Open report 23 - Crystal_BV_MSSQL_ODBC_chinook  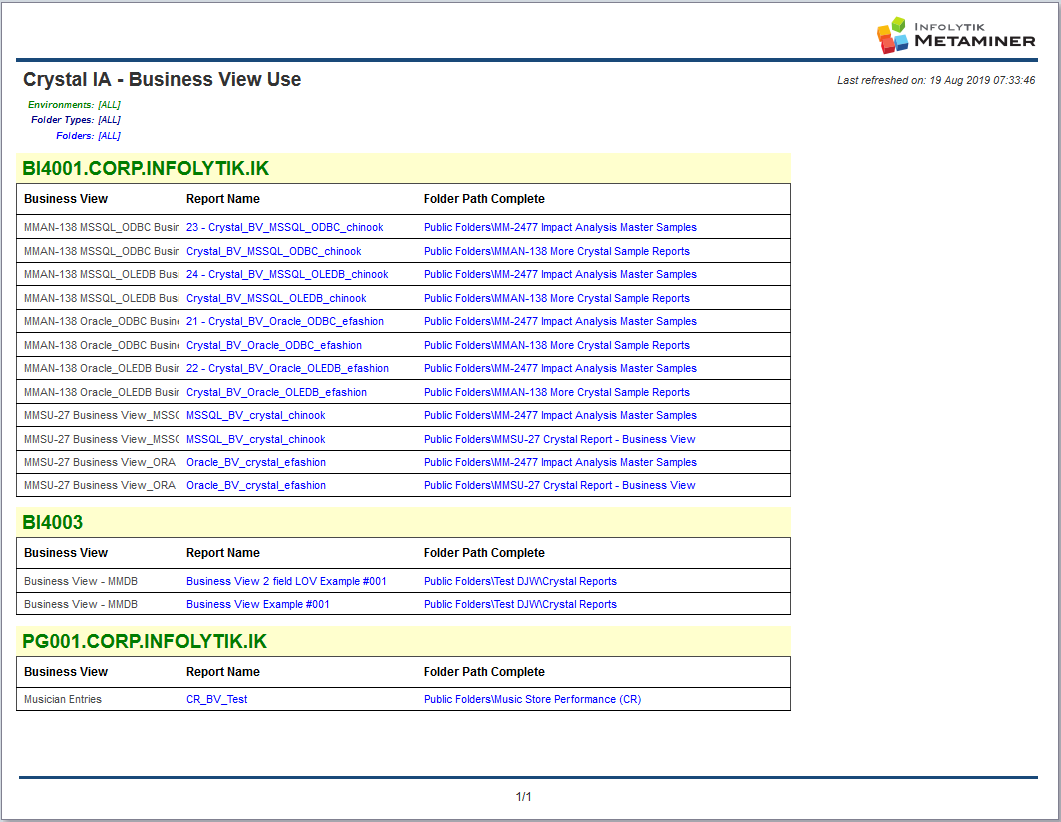[284, 227]
